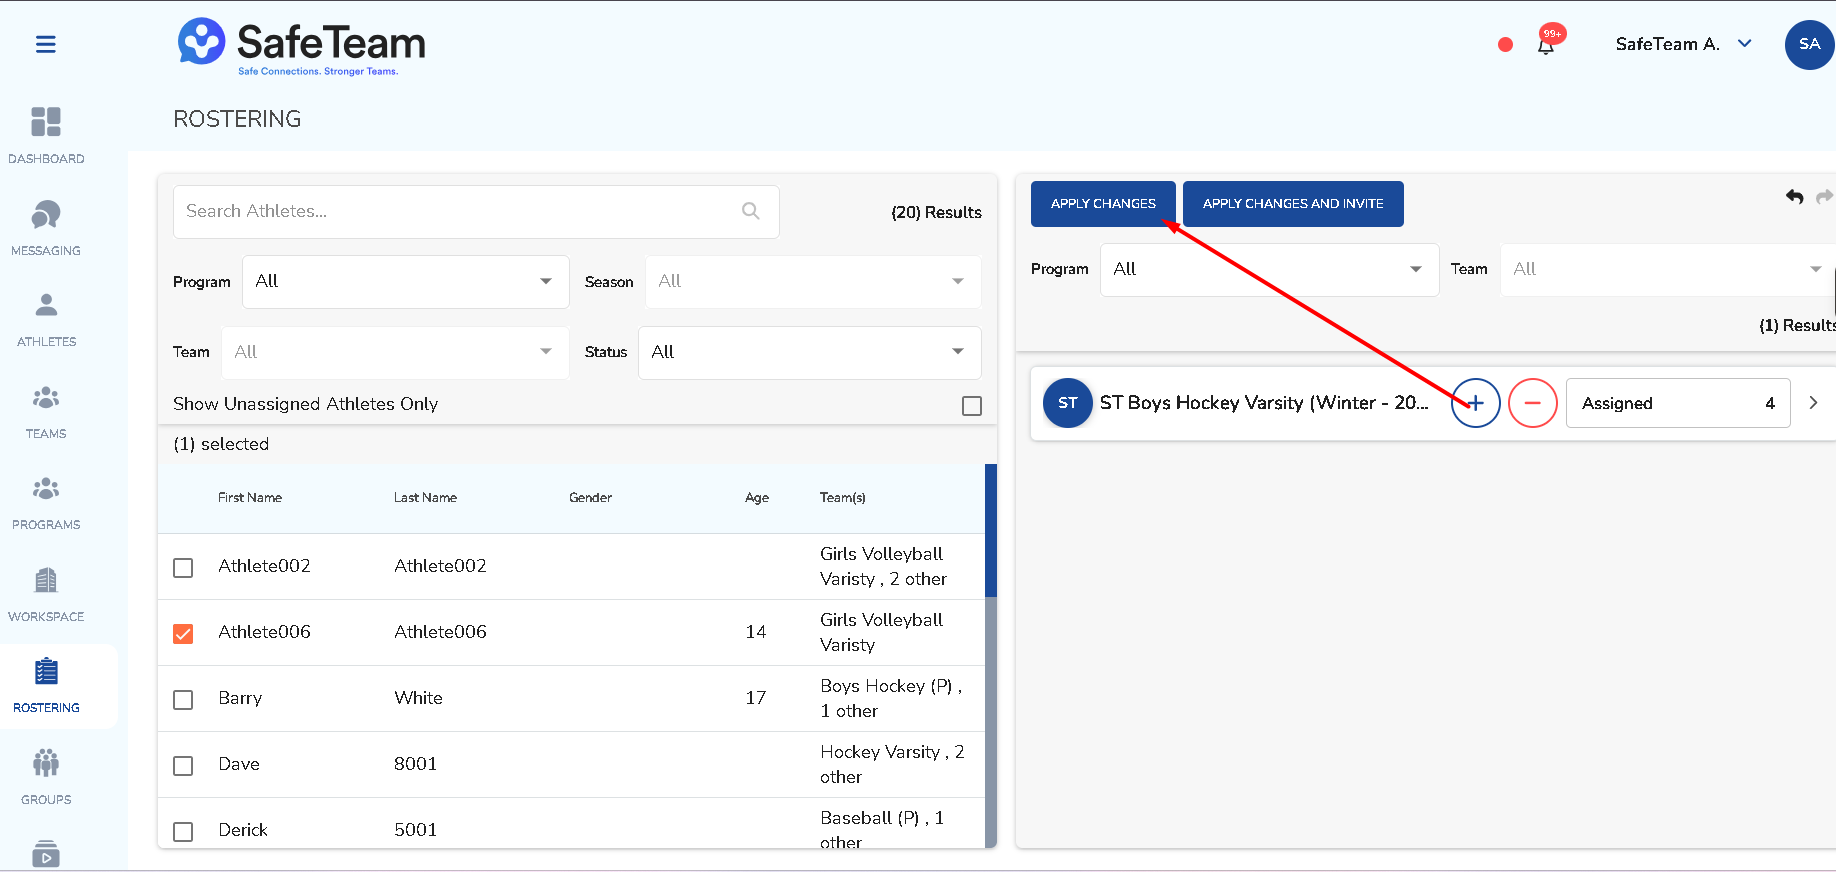Sort by Age column header
The height and width of the screenshot is (872, 1836).
point(757,498)
